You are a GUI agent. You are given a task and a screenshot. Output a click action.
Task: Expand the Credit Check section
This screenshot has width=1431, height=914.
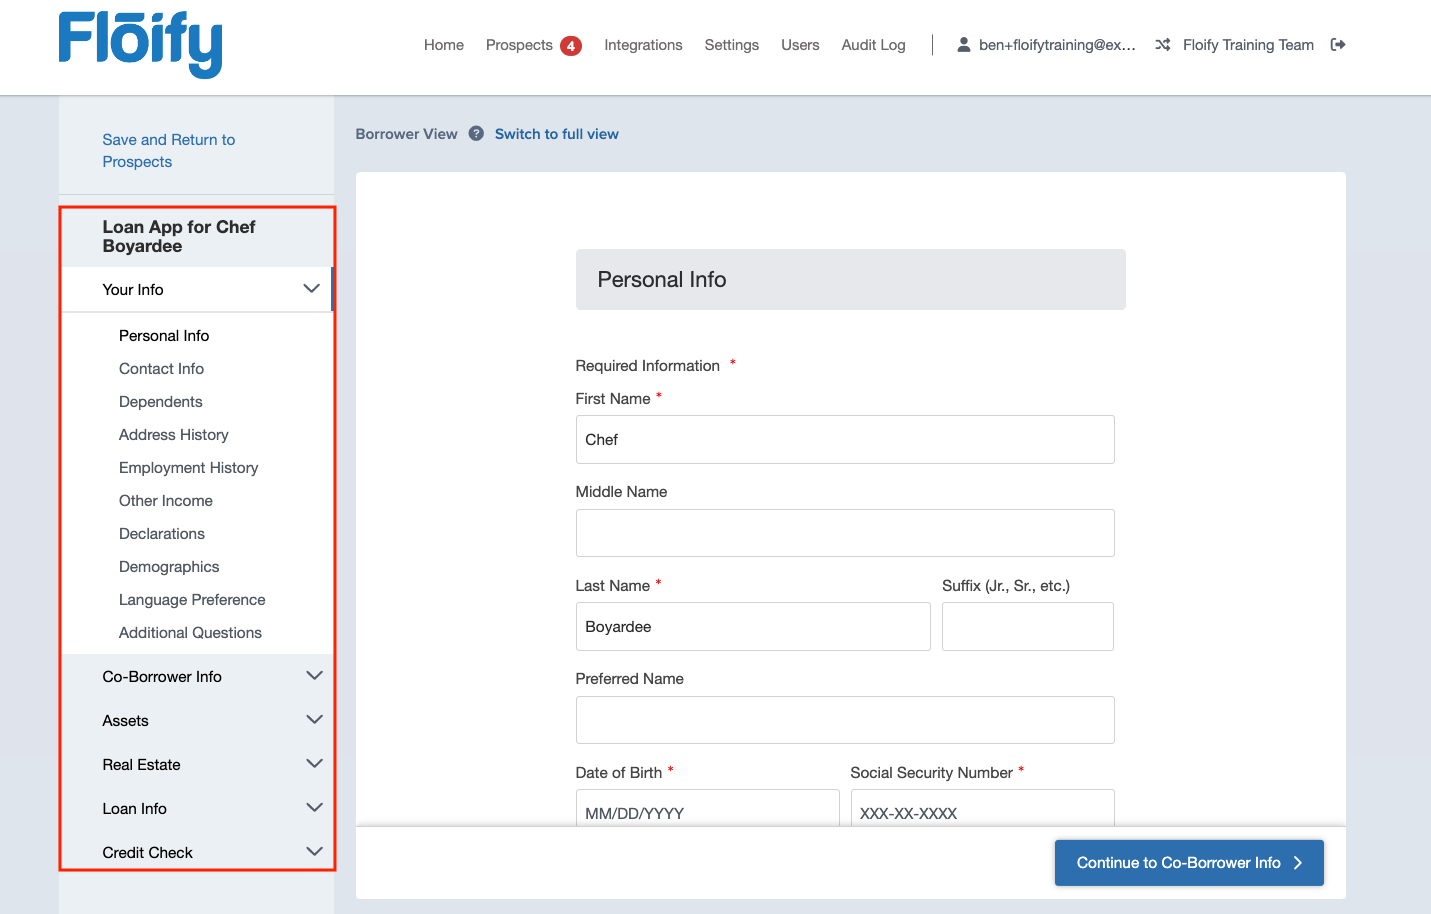click(x=314, y=852)
